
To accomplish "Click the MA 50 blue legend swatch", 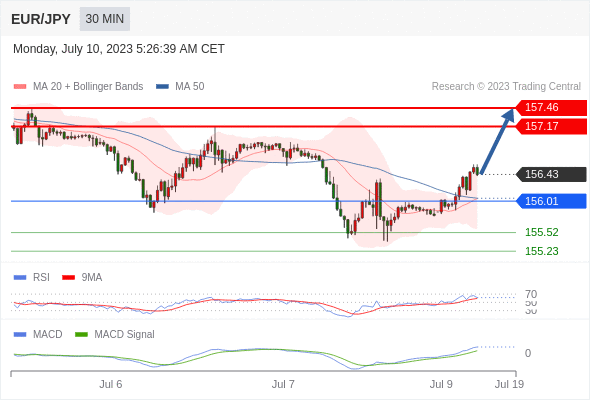I will click(162, 87).
